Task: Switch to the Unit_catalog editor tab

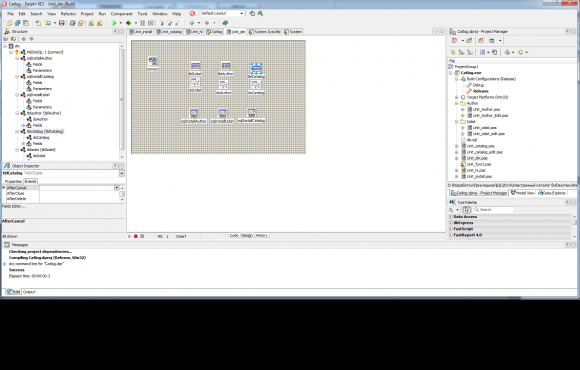Action: [x=169, y=32]
